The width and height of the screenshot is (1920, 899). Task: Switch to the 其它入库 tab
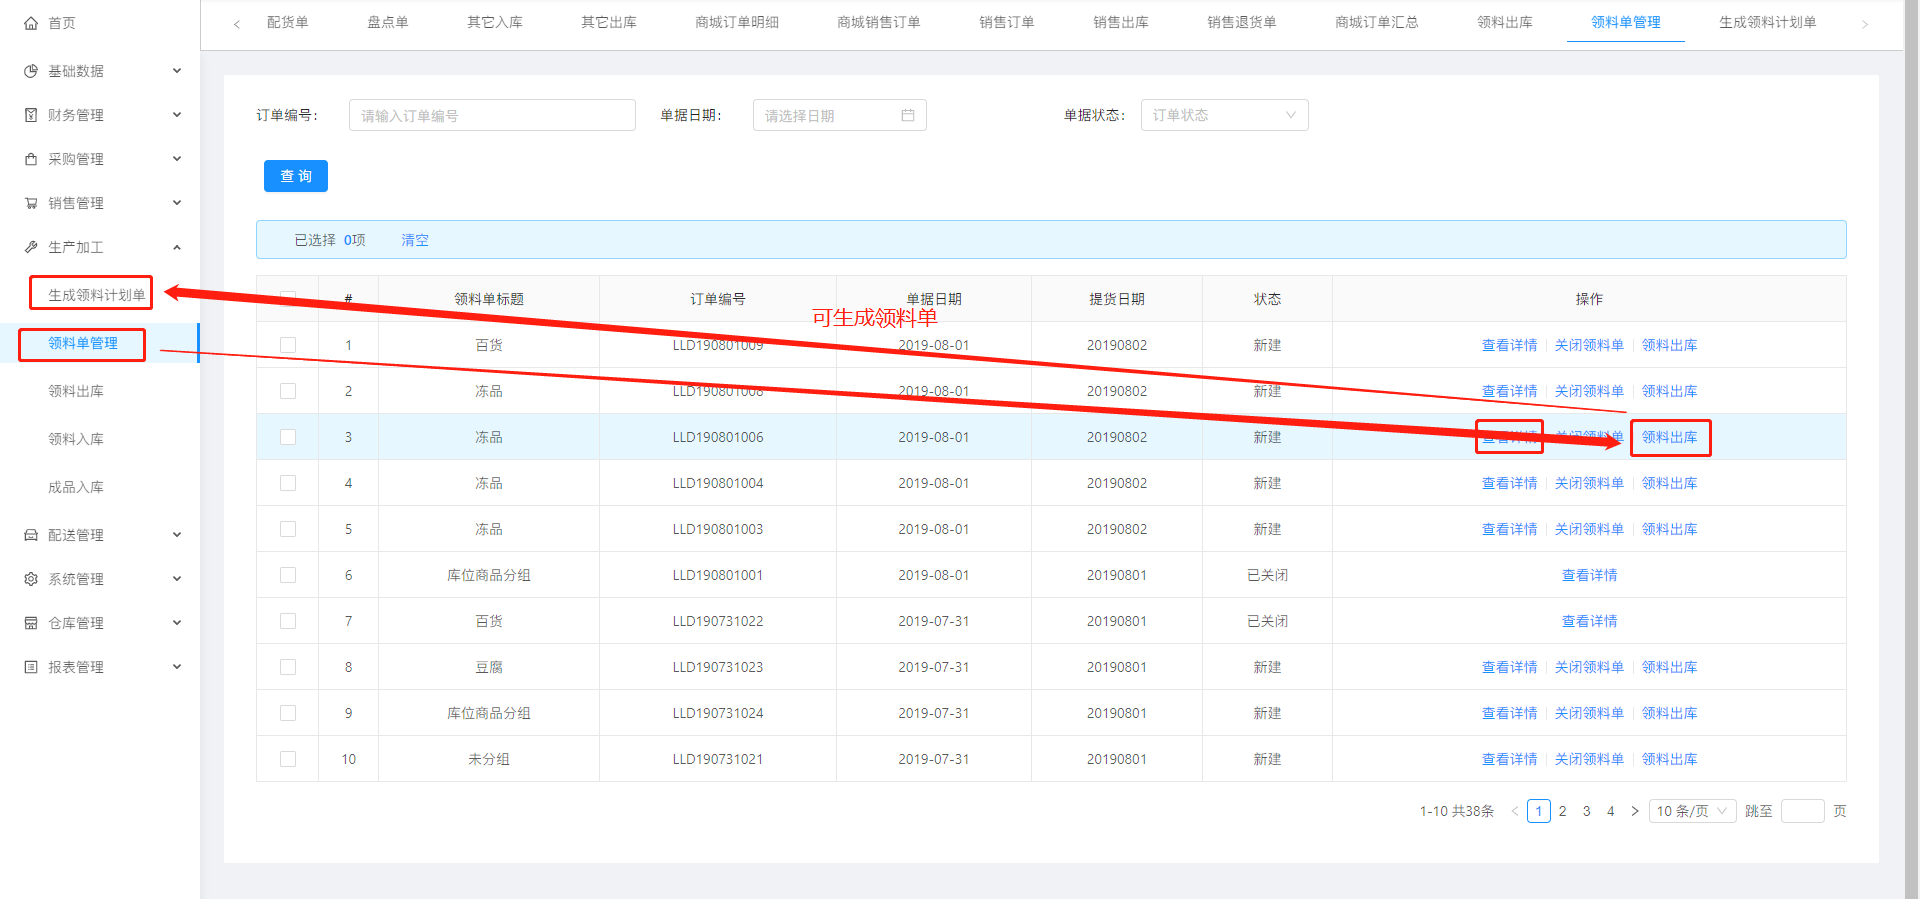pyautogui.click(x=495, y=22)
